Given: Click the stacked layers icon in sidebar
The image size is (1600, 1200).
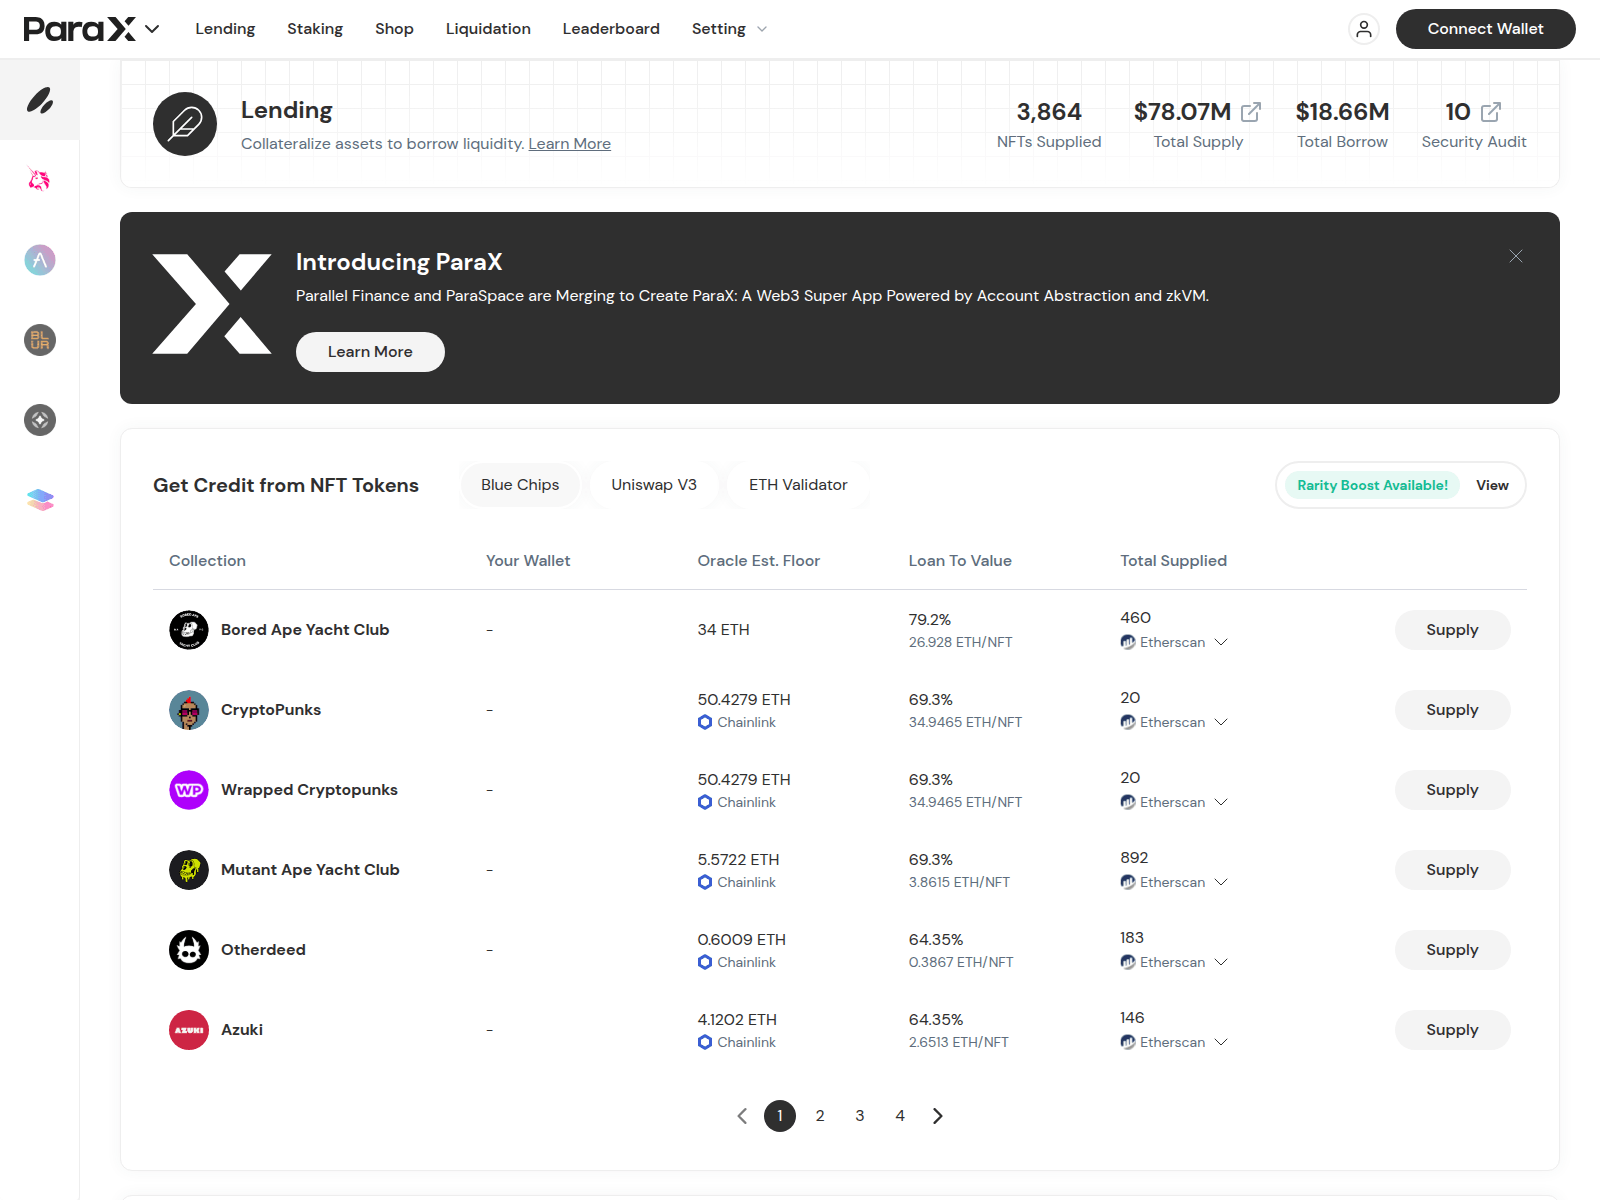Looking at the screenshot, I should click(x=40, y=500).
